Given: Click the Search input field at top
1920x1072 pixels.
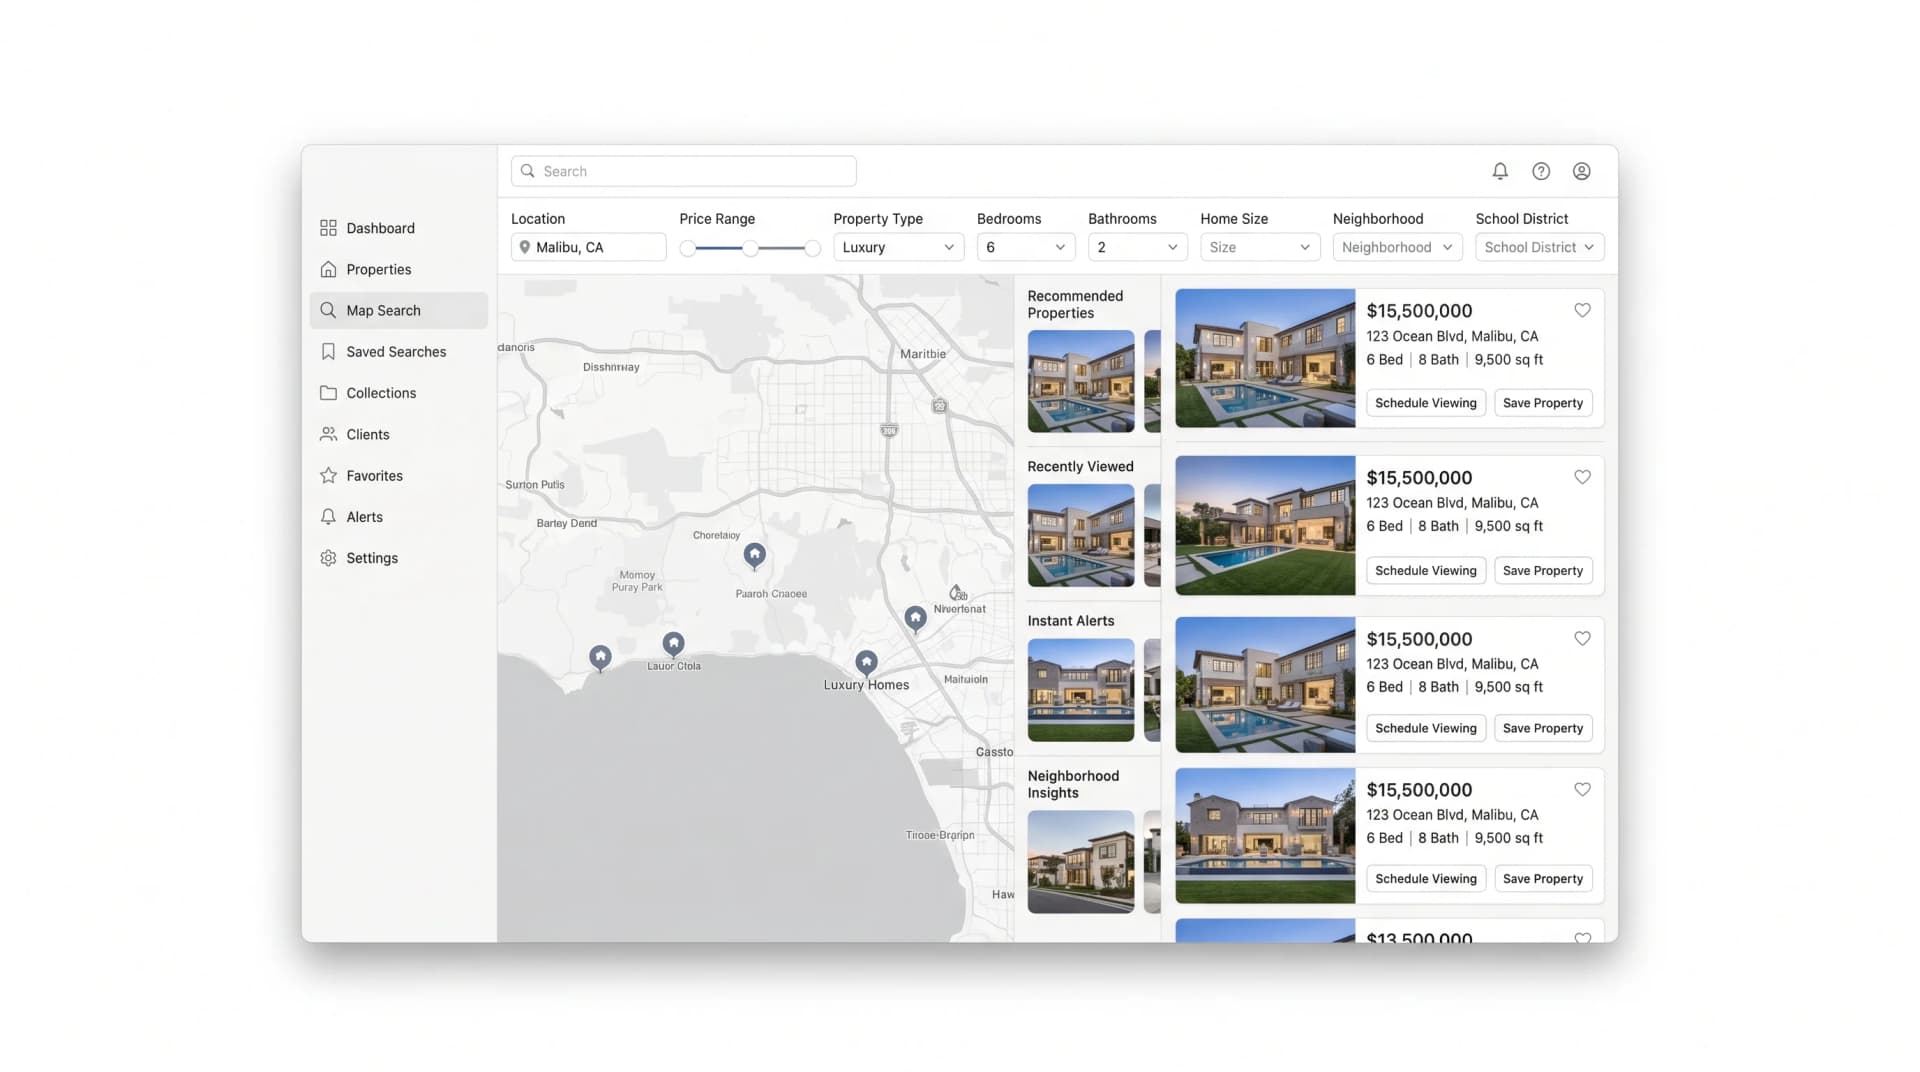Looking at the screenshot, I should tap(684, 171).
